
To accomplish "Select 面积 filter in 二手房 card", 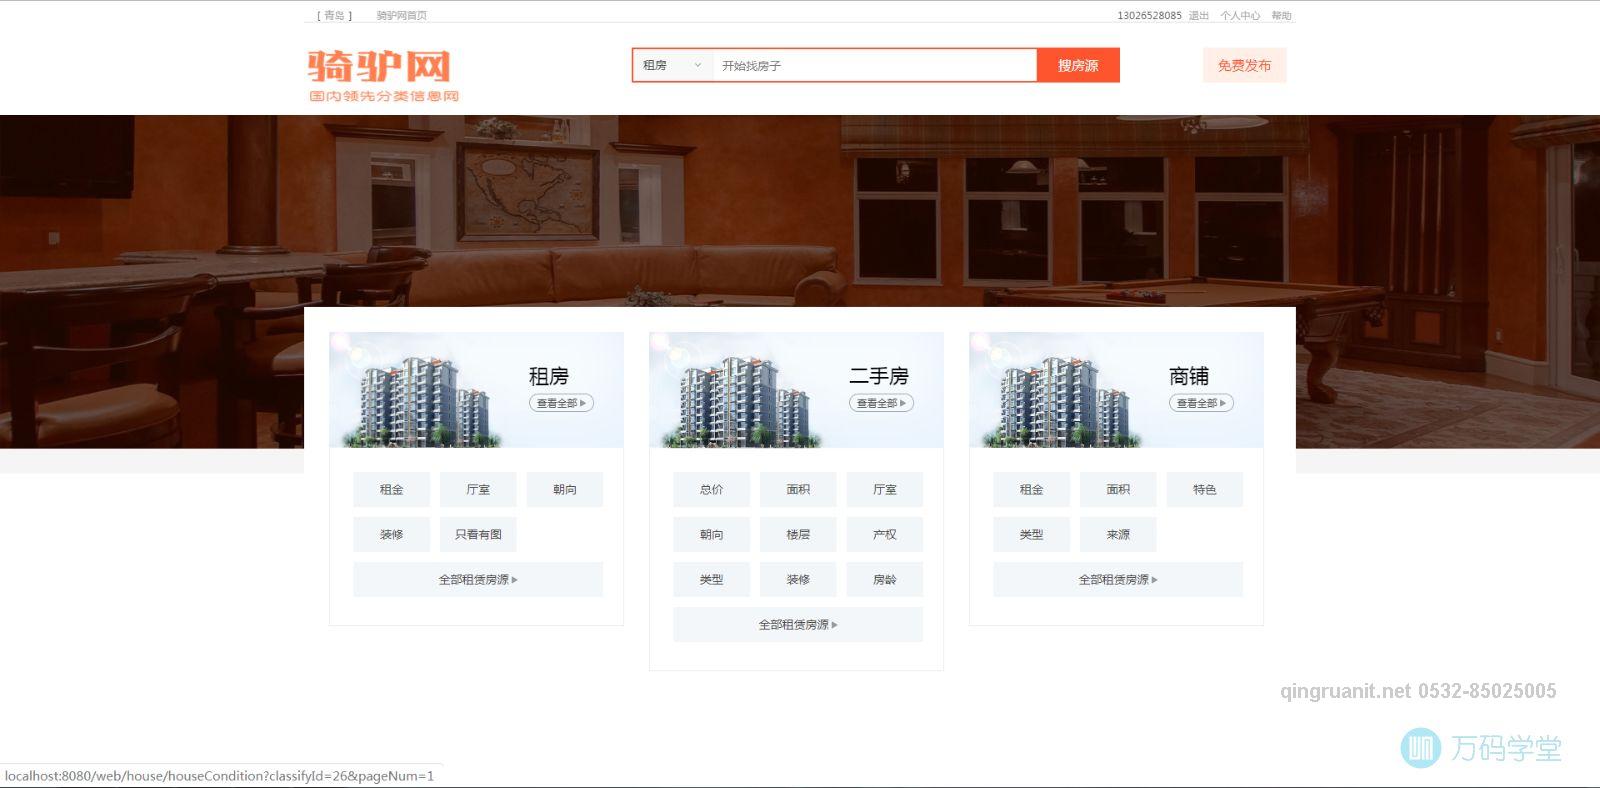I will (x=798, y=489).
